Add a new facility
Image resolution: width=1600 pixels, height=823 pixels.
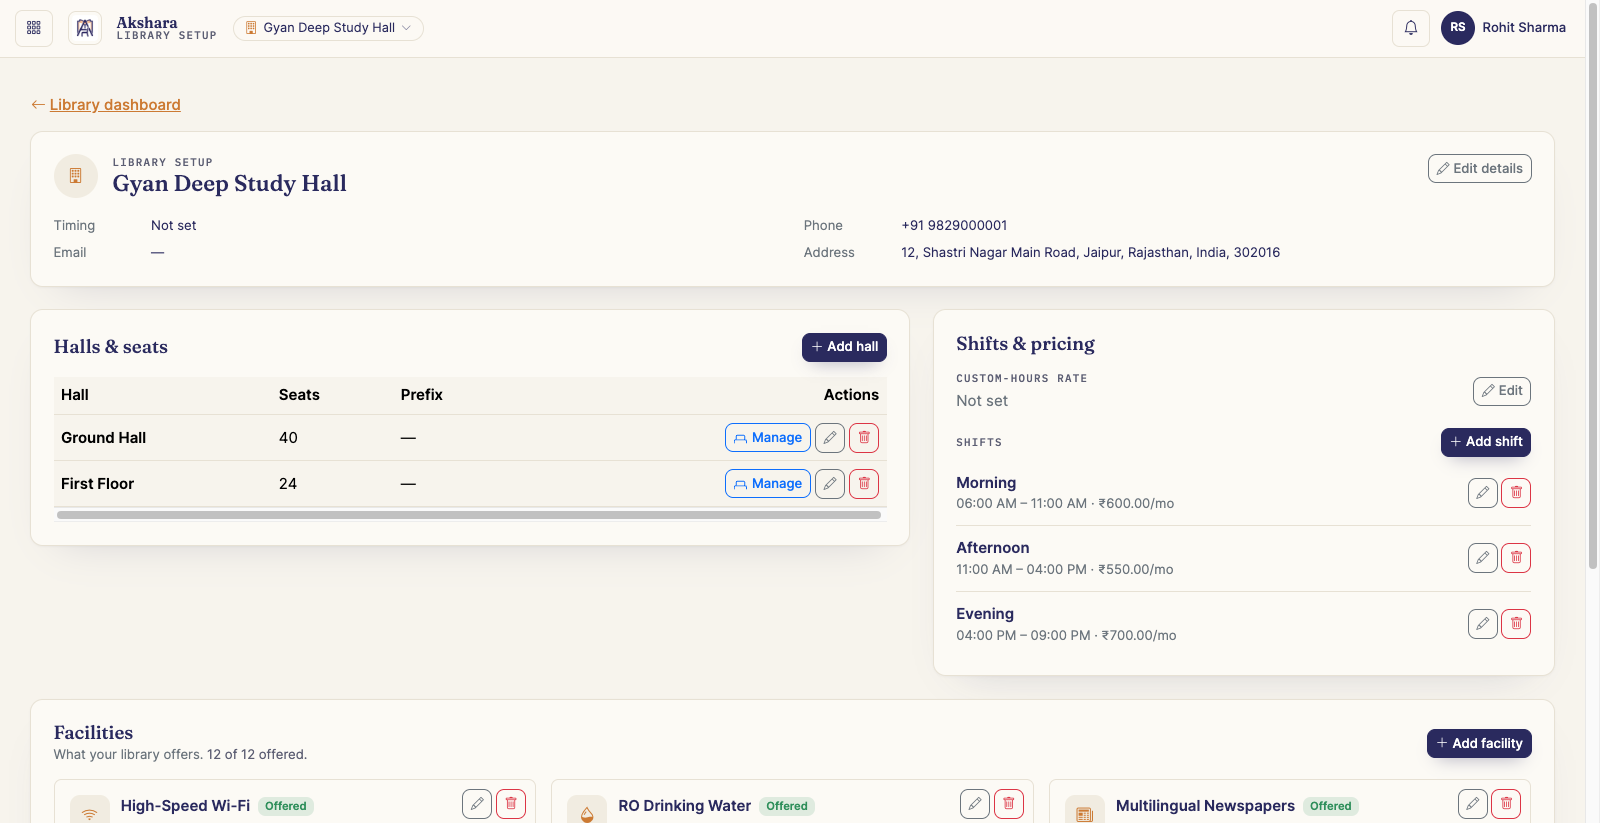pos(1479,744)
